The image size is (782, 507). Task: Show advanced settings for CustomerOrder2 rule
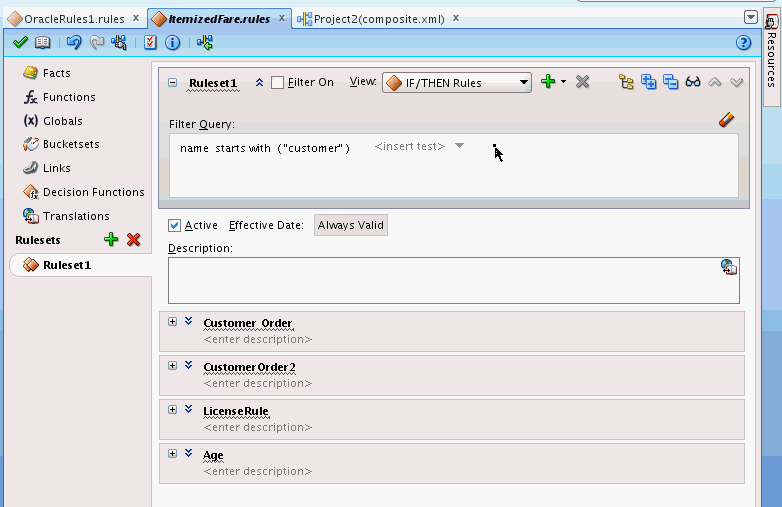(x=189, y=365)
